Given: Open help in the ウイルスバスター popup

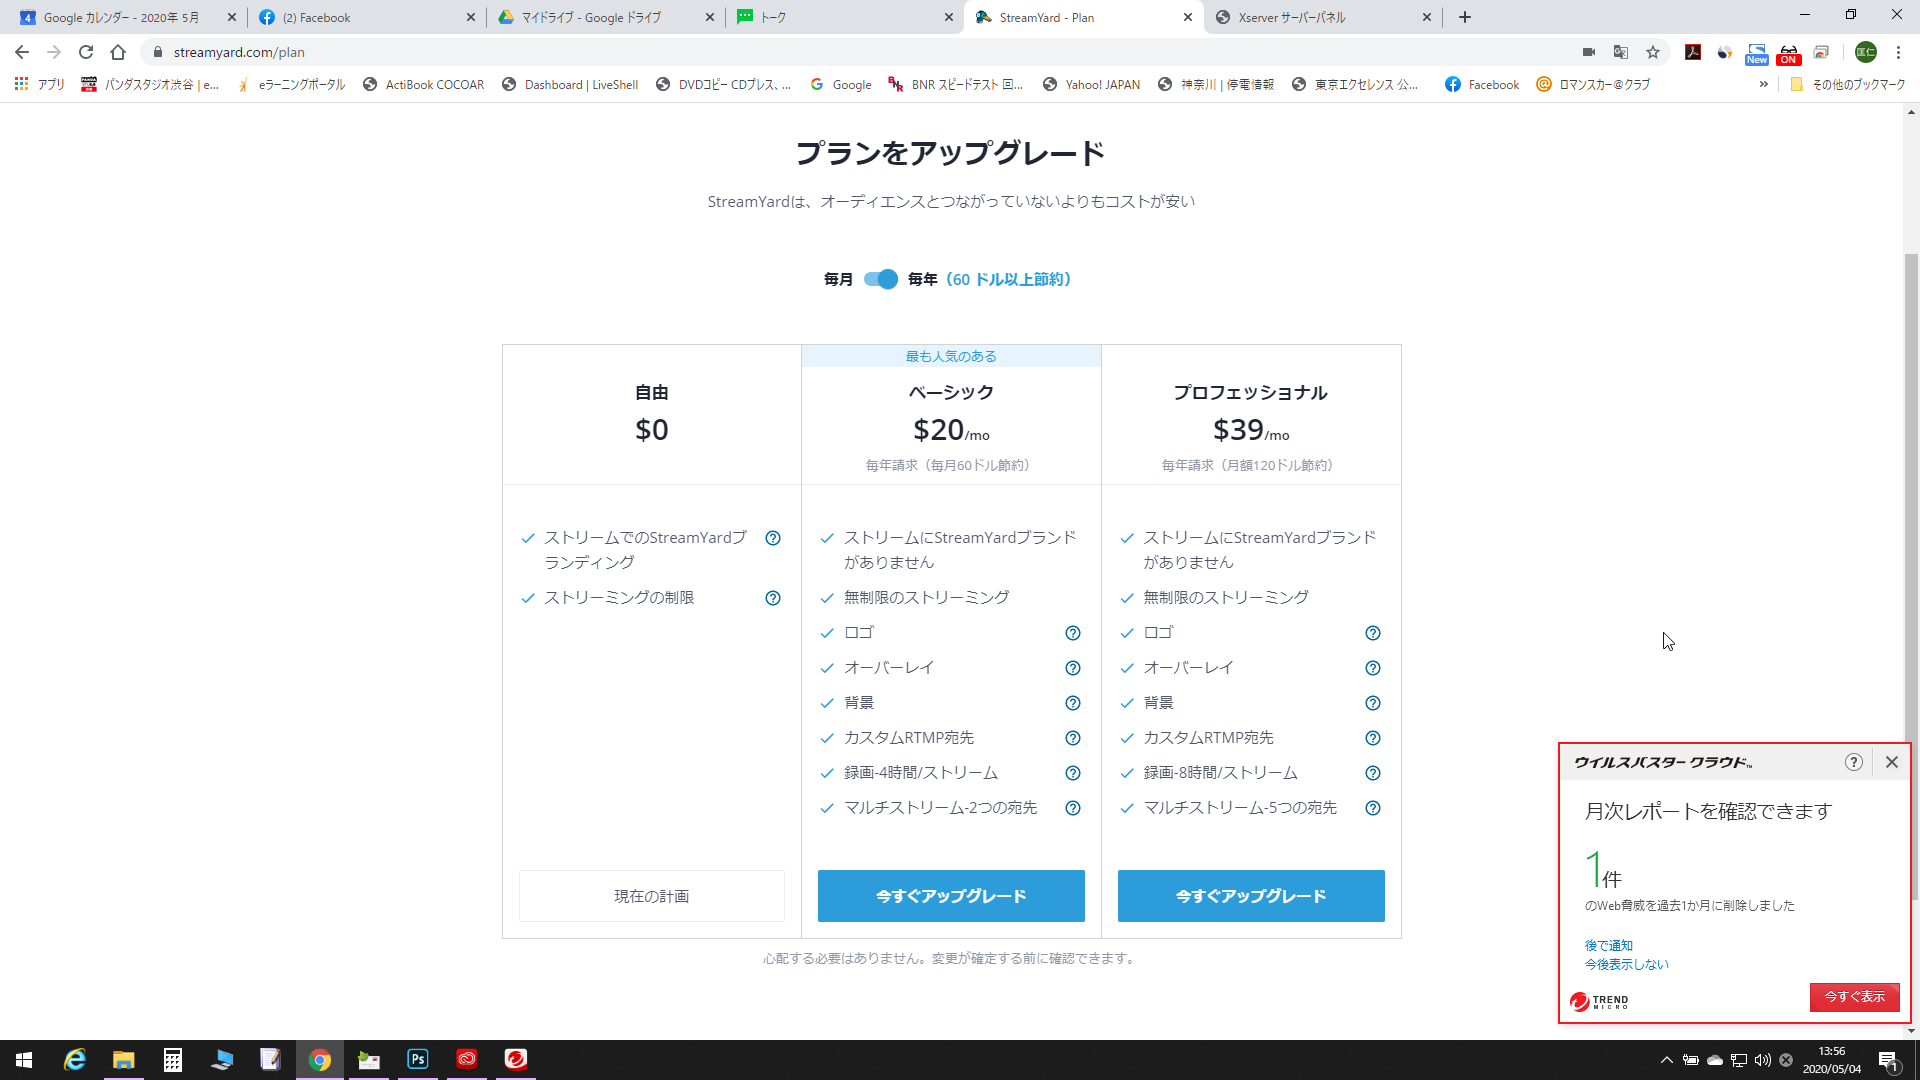Looking at the screenshot, I should [1854, 762].
